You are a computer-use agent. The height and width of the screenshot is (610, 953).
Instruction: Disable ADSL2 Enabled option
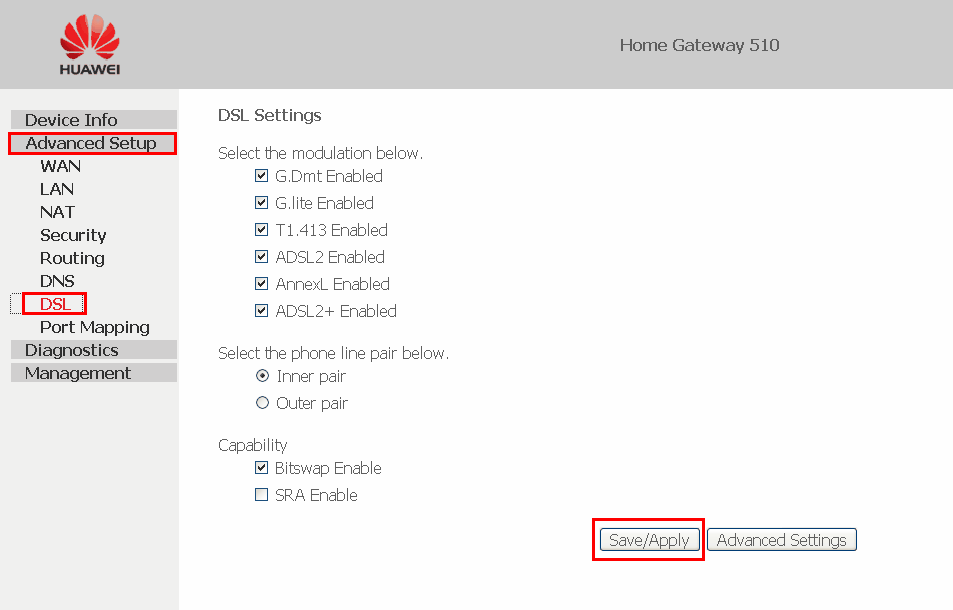tap(261, 257)
